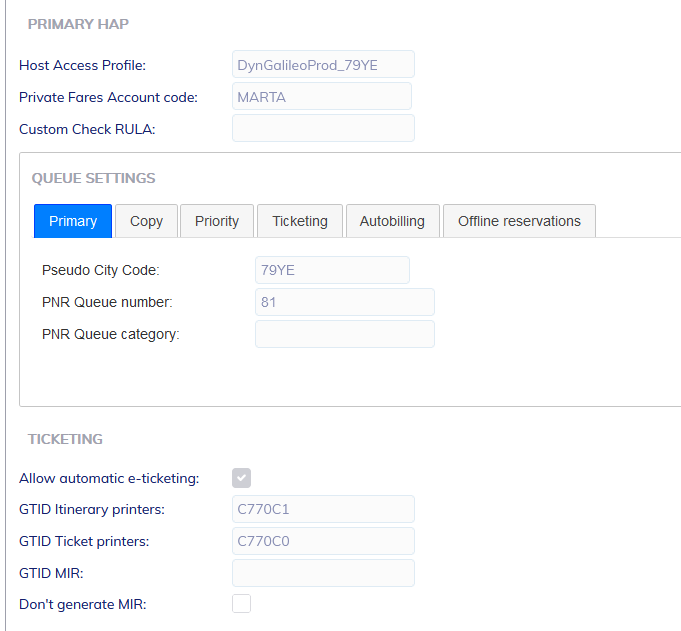This screenshot has height=631, width=681.
Task: Click the PRIMARY HAP section heading
Action: coord(78,23)
